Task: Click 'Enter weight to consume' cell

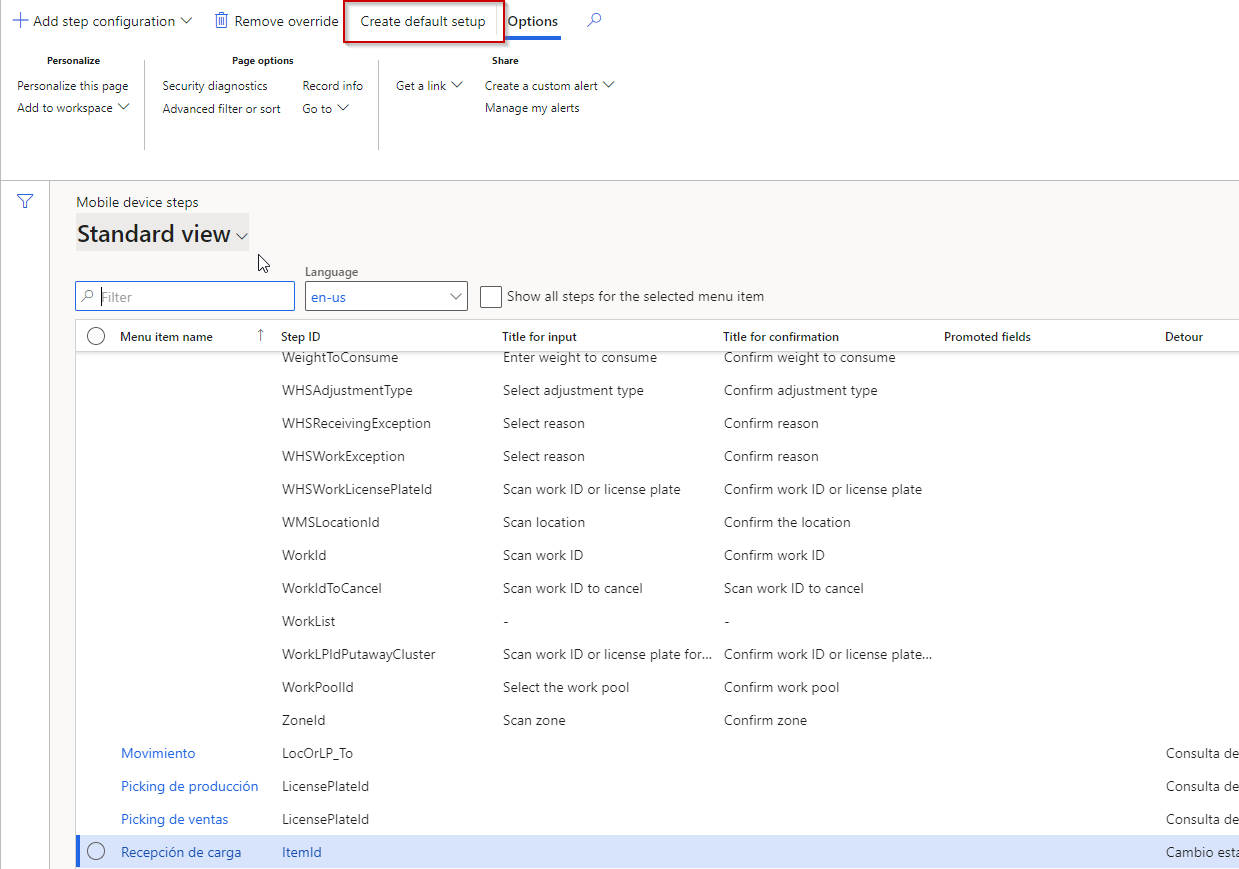Action: (580, 357)
